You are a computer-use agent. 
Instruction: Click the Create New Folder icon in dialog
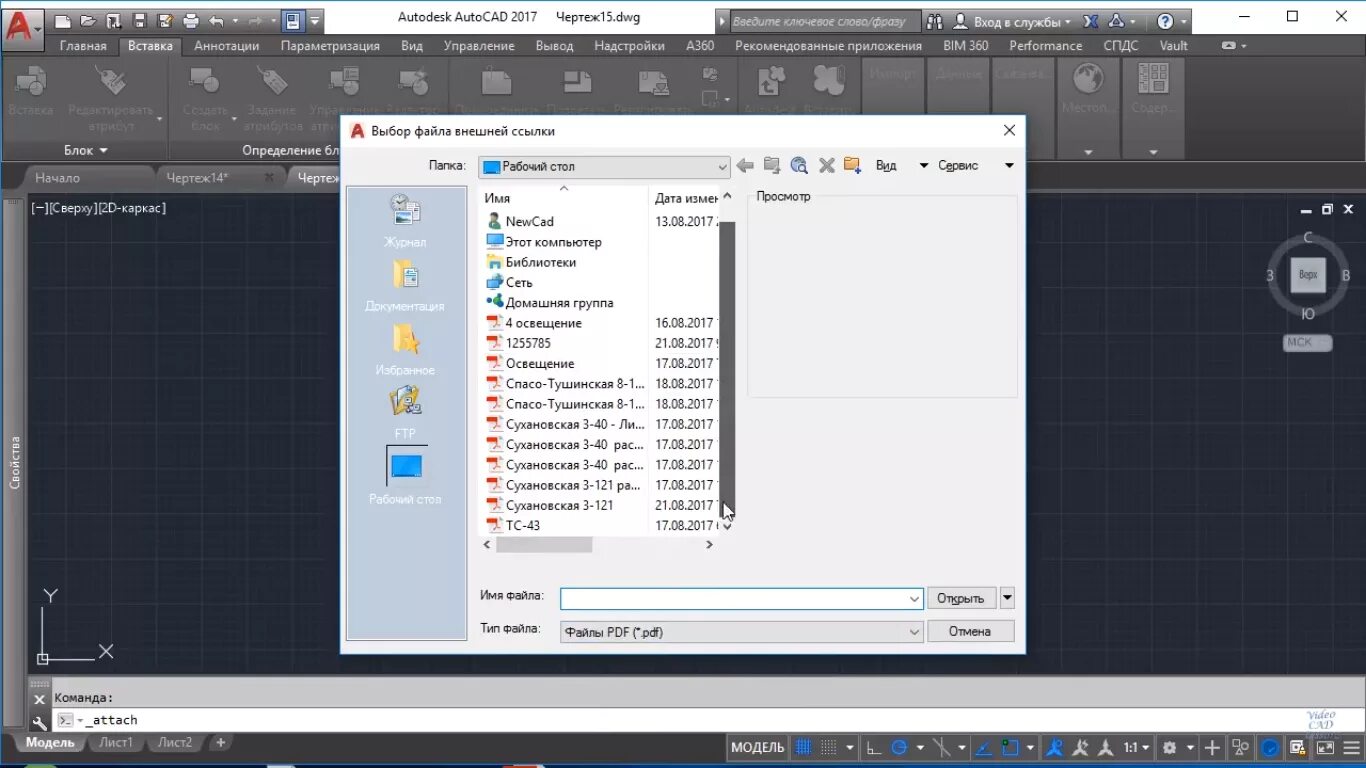[x=852, y=166]
